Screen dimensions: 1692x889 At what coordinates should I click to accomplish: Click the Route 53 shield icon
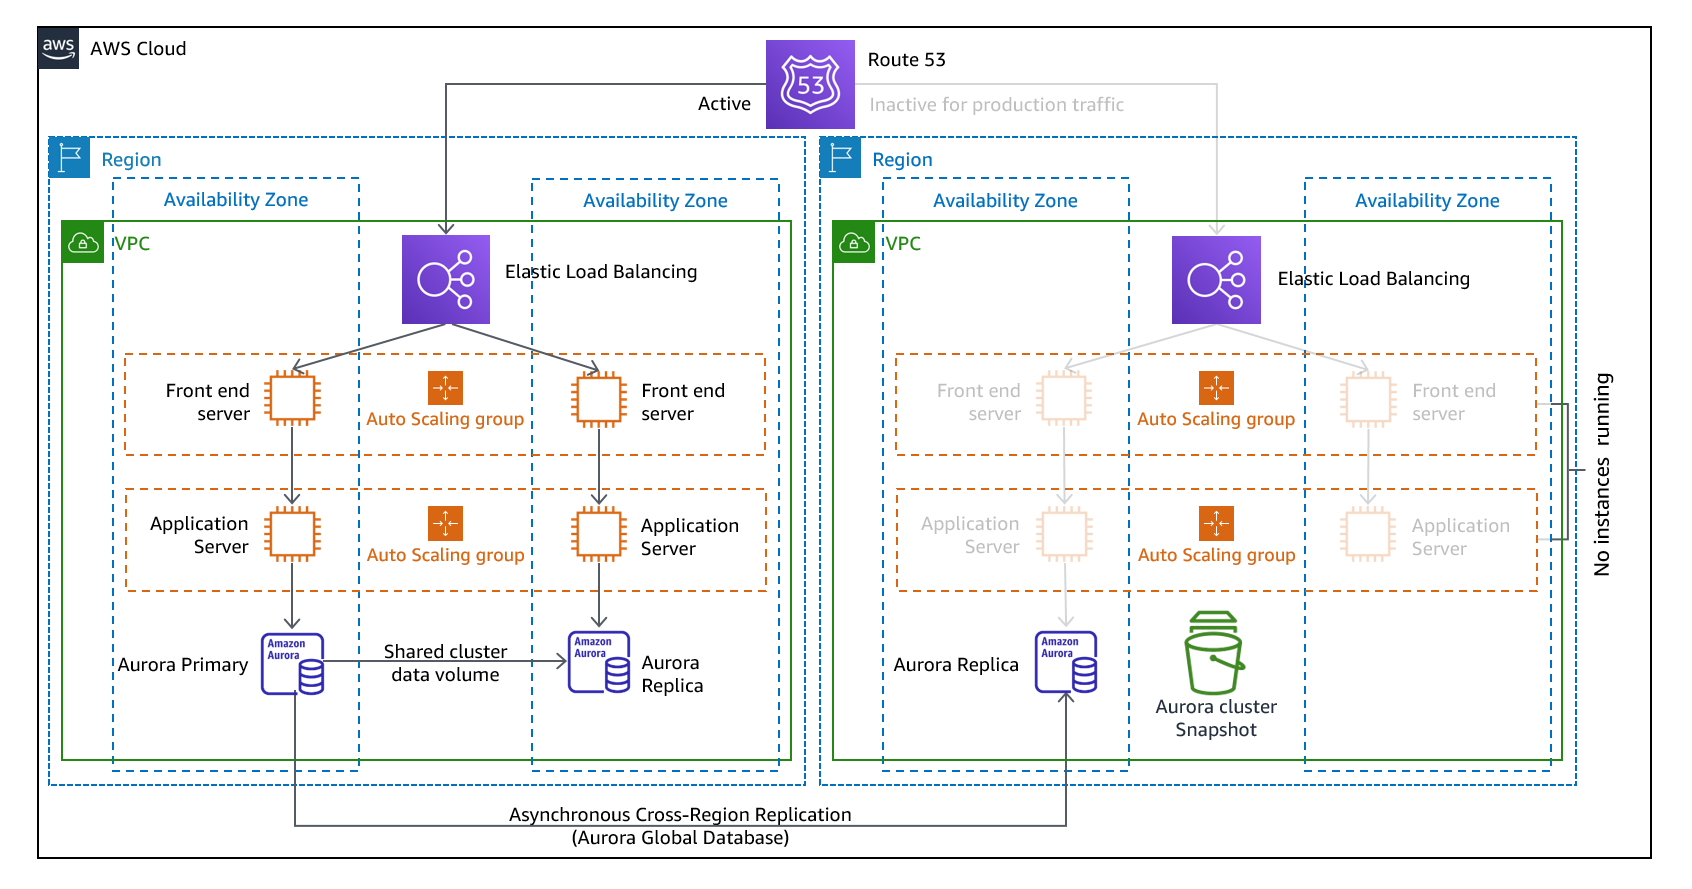(x=810, y=84)
